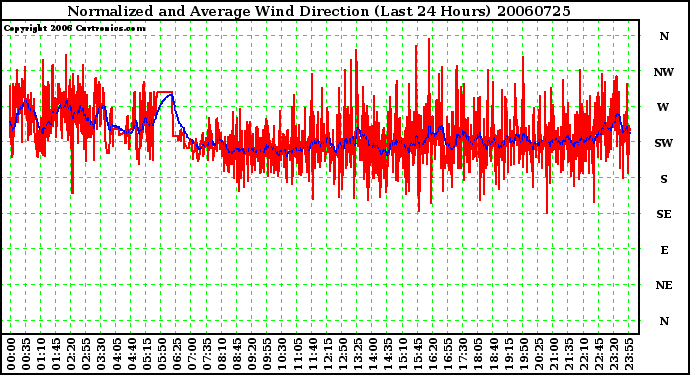The height and width of the screenshot is (375, 690).
Task: Click the 14:35 time axis label
Action: (388, 354)
